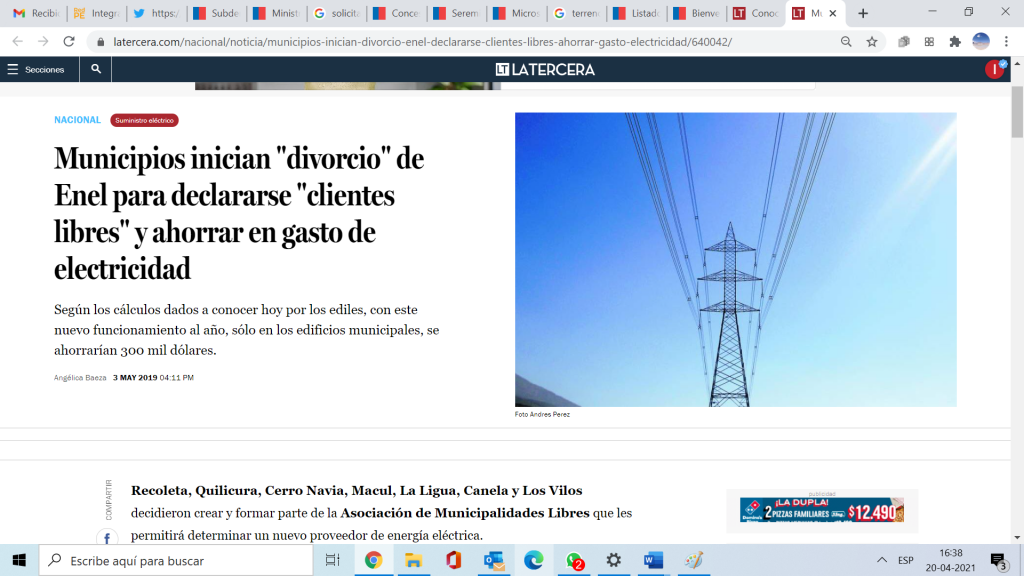
Task: Click the Windows taskbar search box
Action: [x=176, y=560]
